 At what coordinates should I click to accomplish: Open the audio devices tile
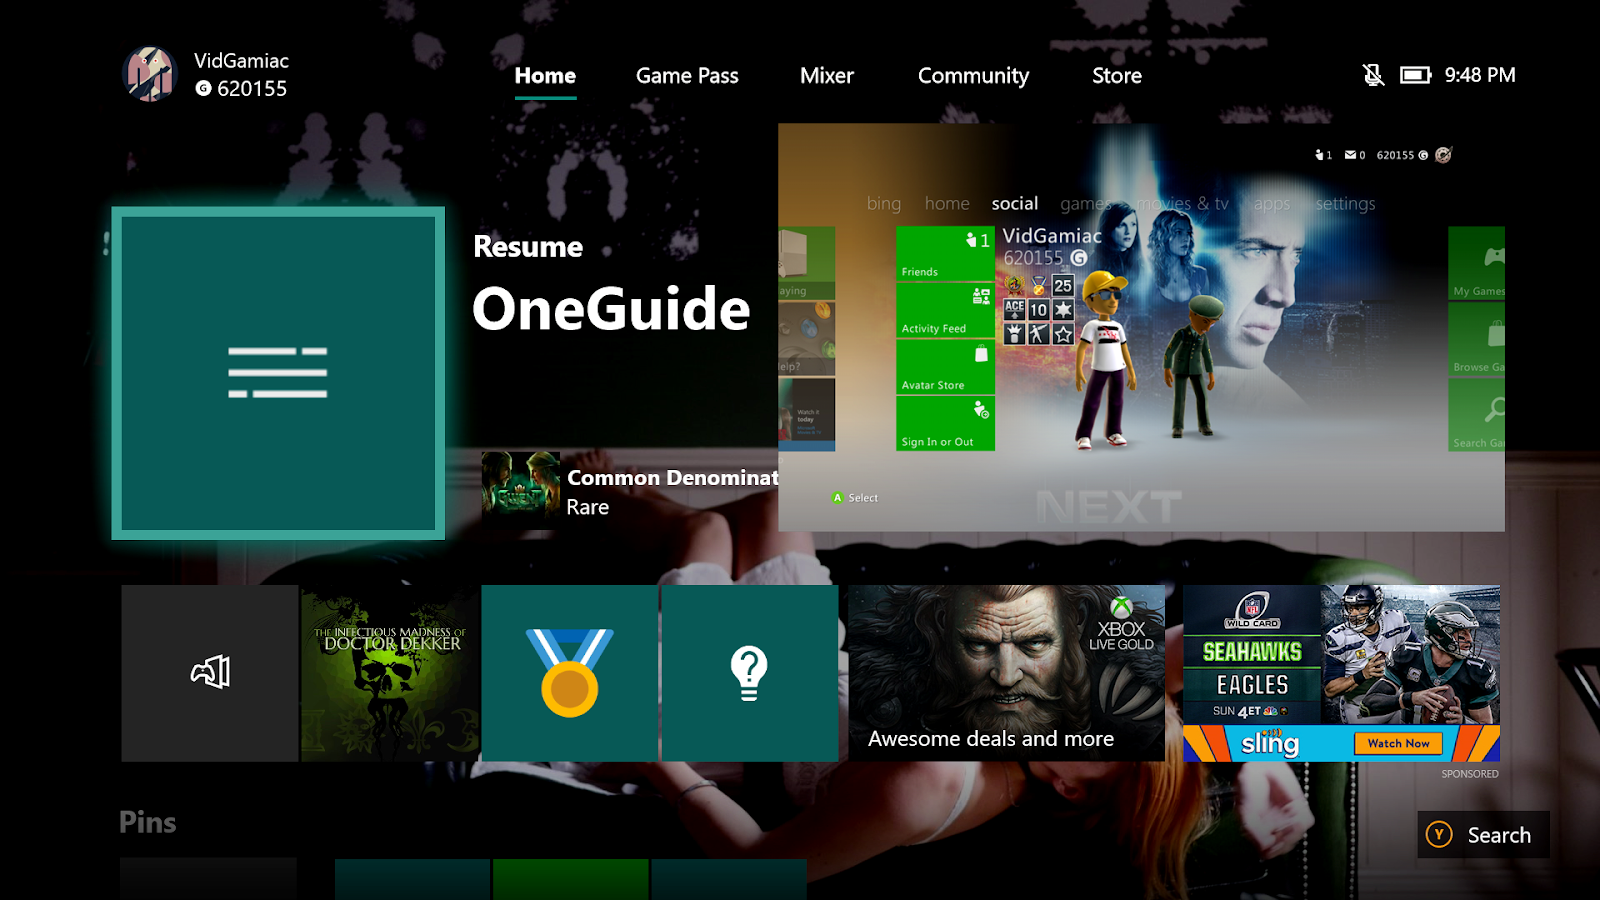click(210, 673)
